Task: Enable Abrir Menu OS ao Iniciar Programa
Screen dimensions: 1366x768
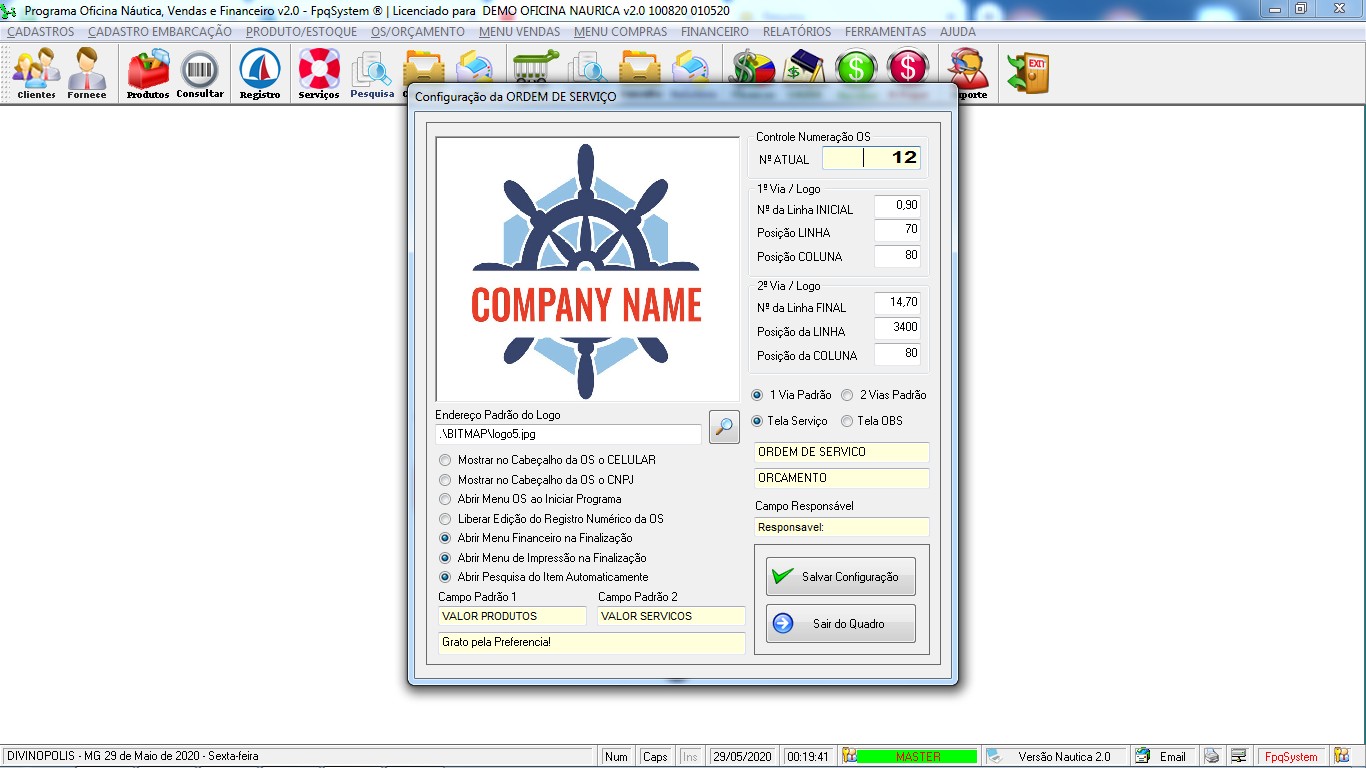Action: pyautogui.click(x=530, y=499)
